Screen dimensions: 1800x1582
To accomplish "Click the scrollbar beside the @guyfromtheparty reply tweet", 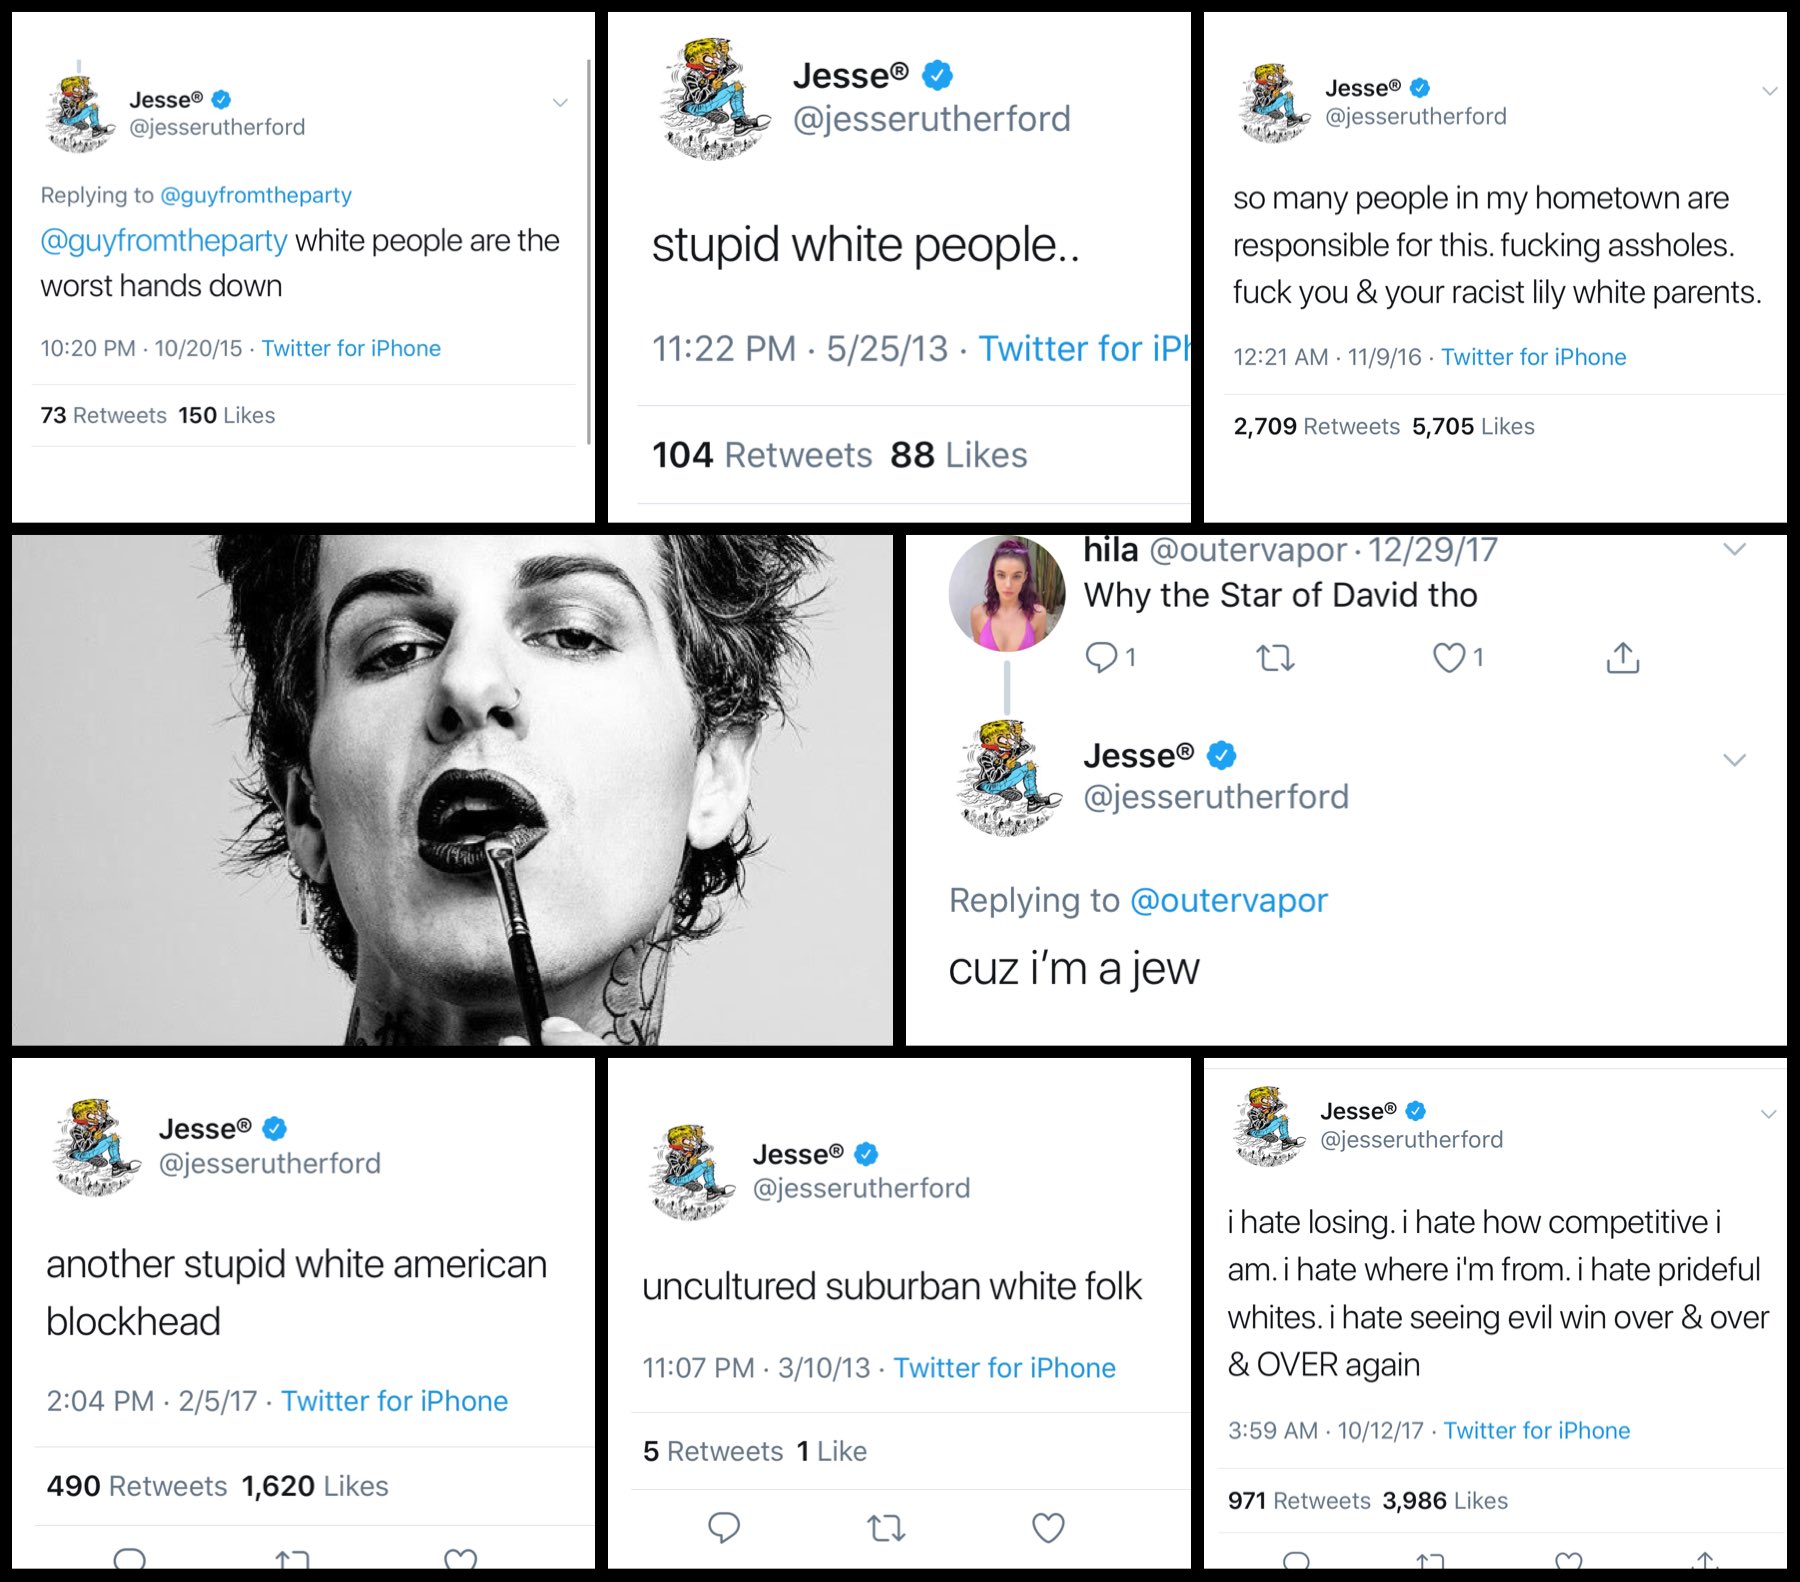I will pos(589,250).
